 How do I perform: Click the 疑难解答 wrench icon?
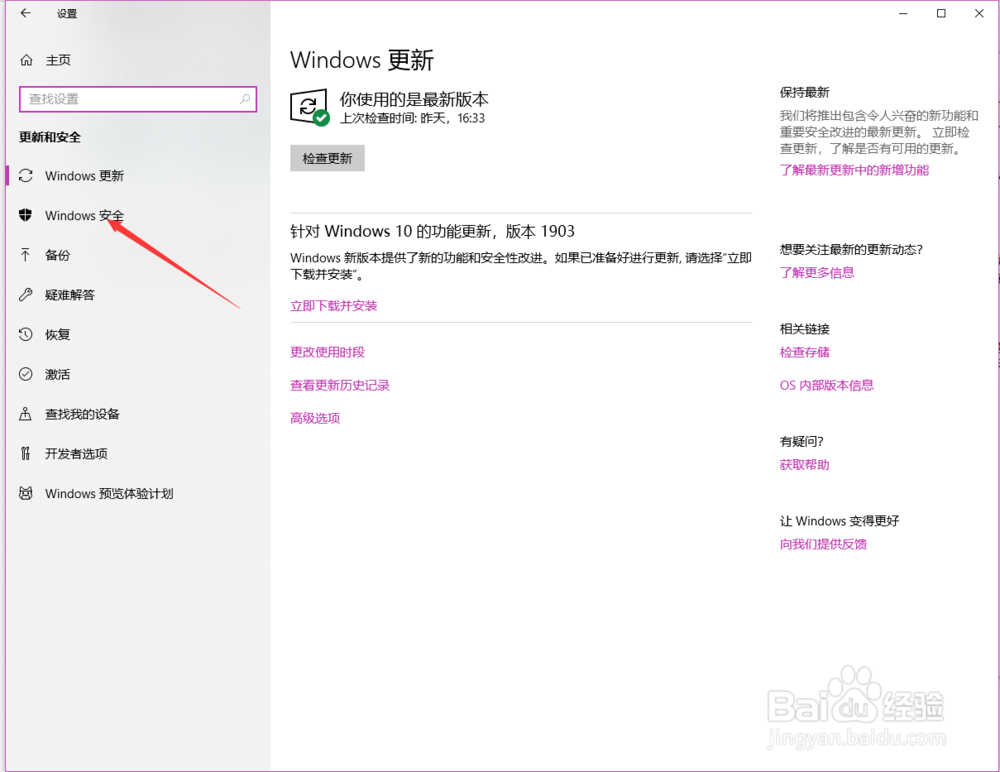point(26,295)
